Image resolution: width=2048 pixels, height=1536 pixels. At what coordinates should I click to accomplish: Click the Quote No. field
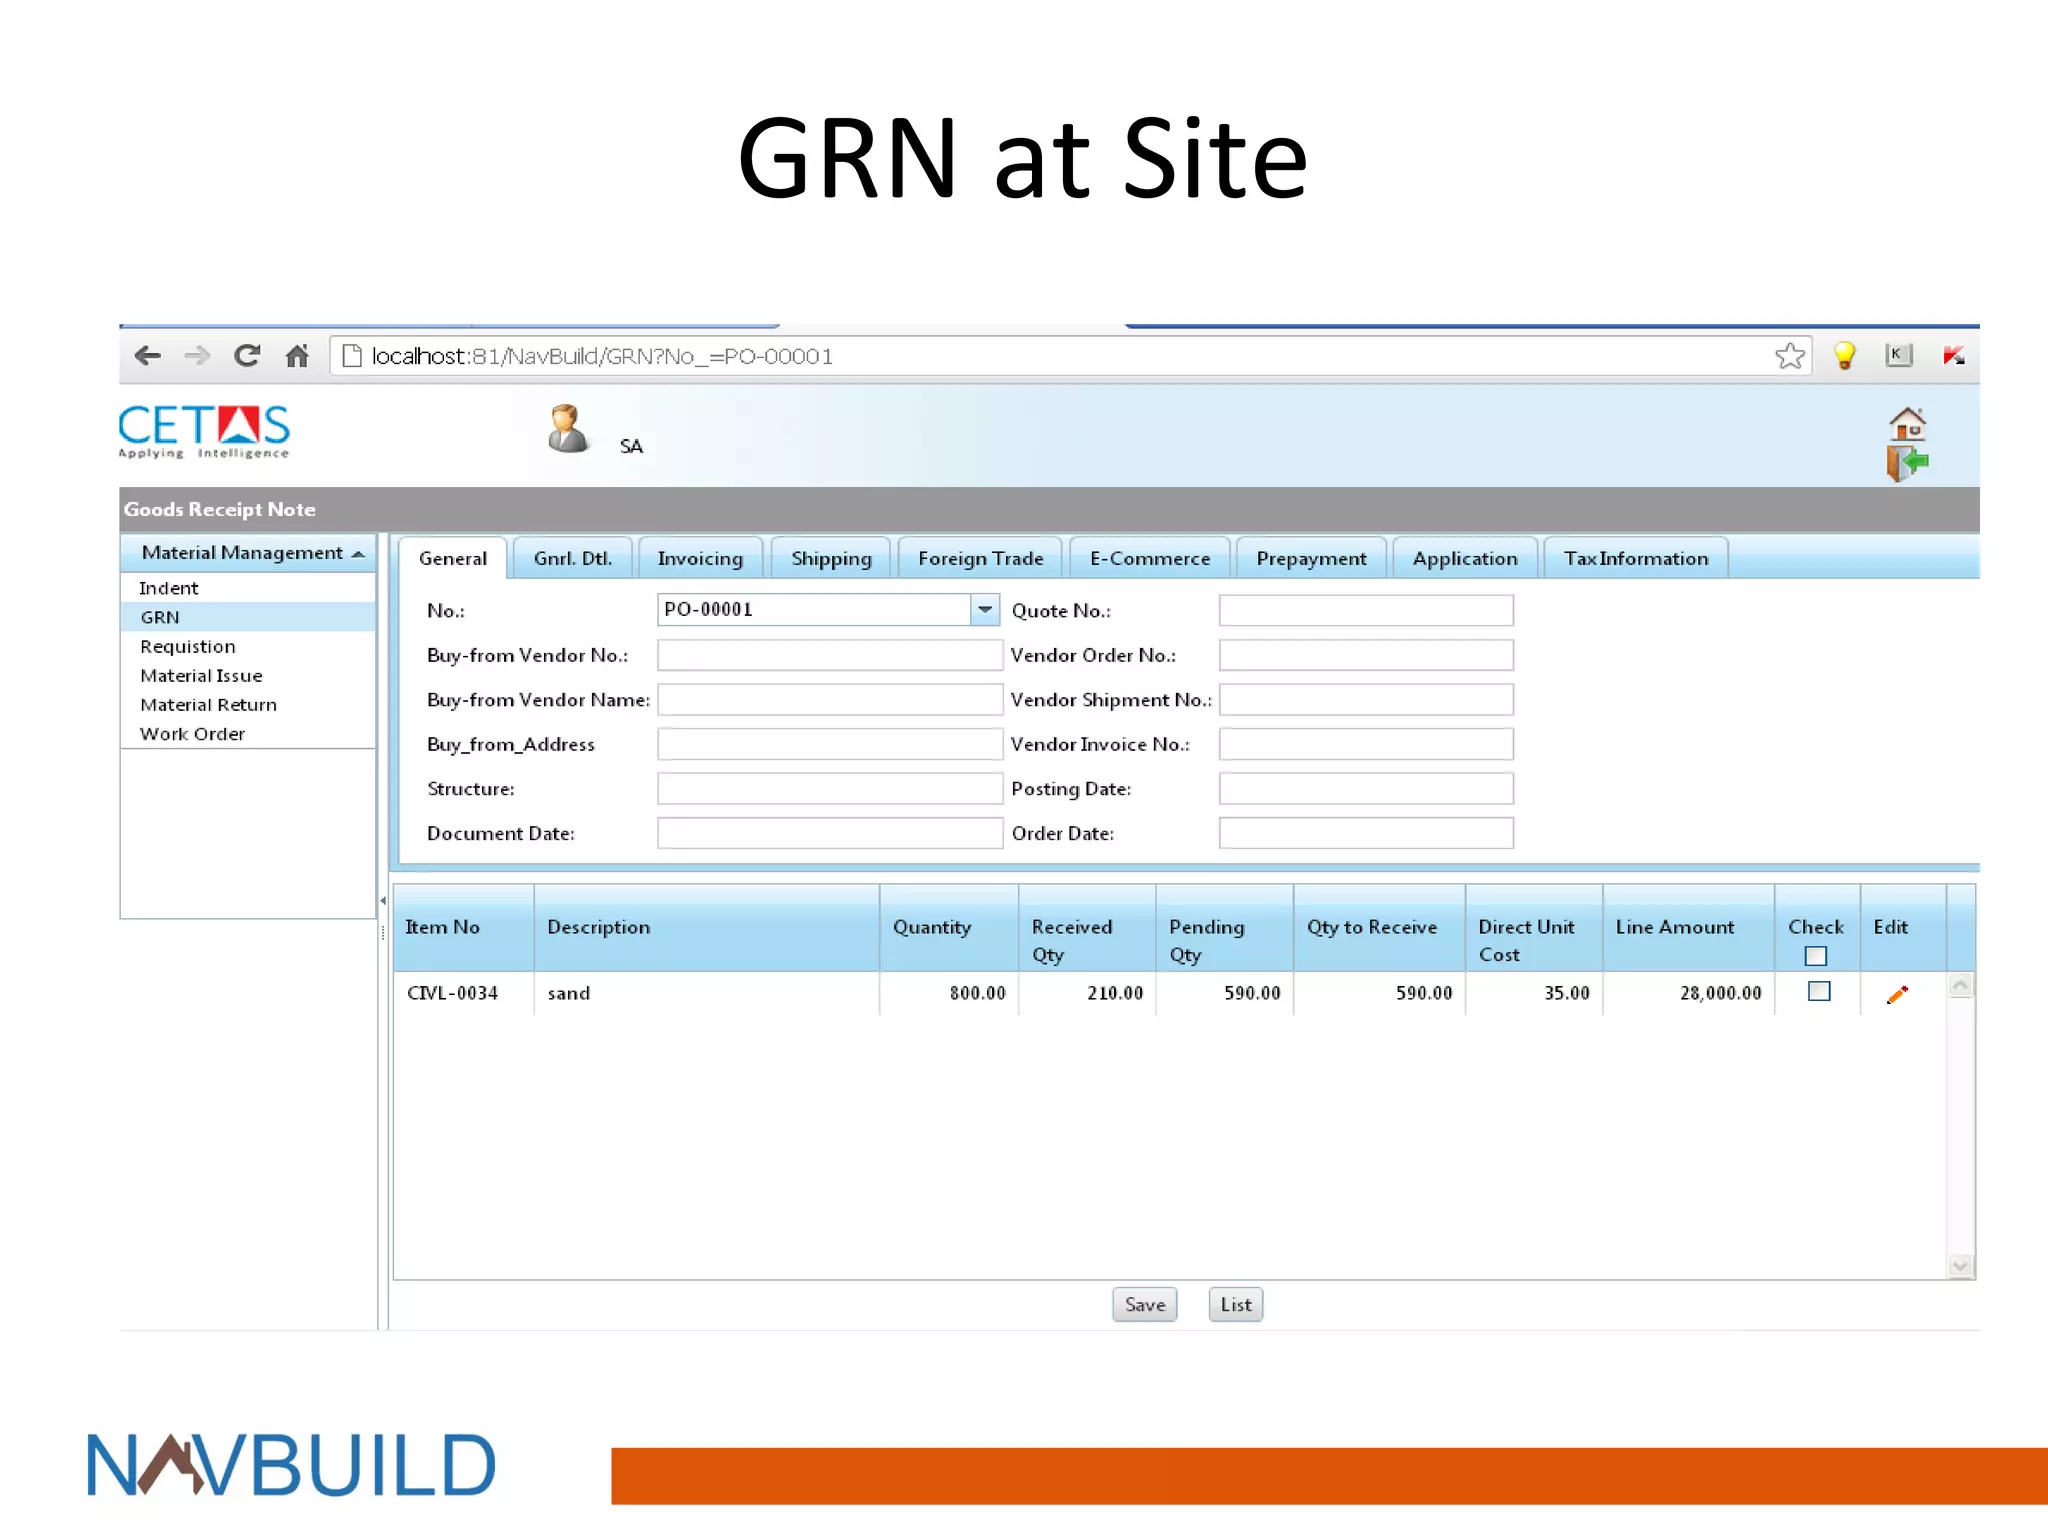click(x=1366, y=610)
